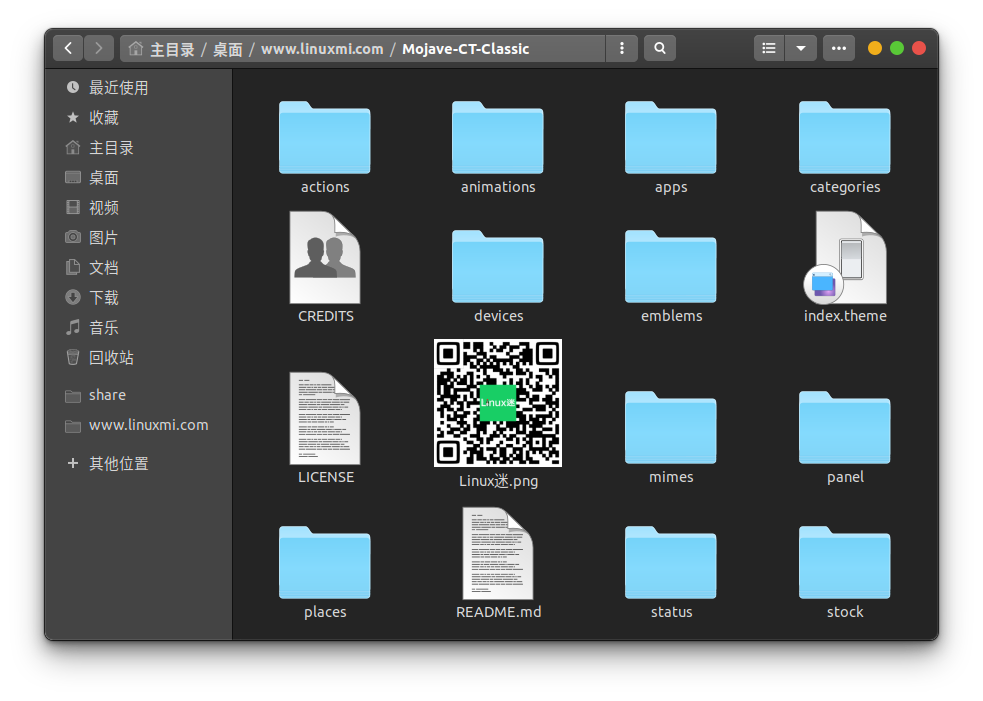
Task: Open the horizontal ellipsis main menu
Action: tap(839, 48)
